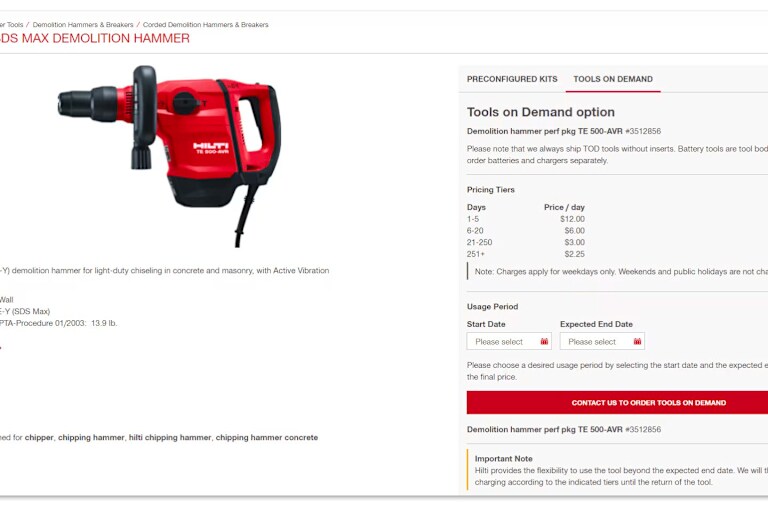The width and height of the screenshot is (768, 512).
Task: Open the Demolition Hammers & Breakers breadcrumb
Action: [83, 24]
